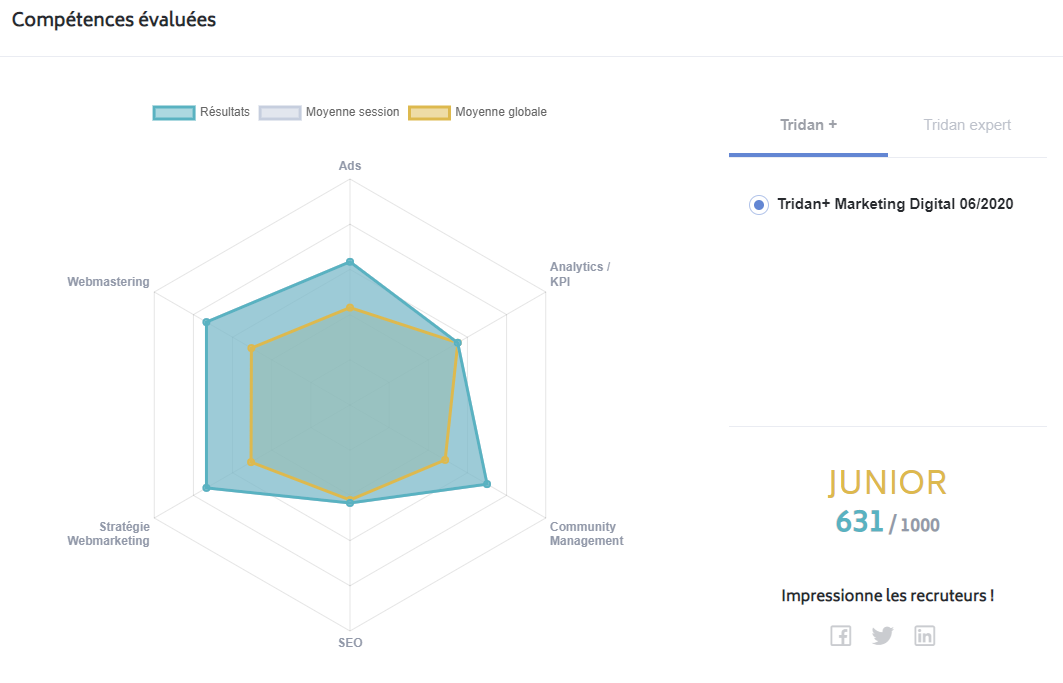Select yellow Moyenne globale point on Community Management axis
1063x683 pixels.
(445, 460)
